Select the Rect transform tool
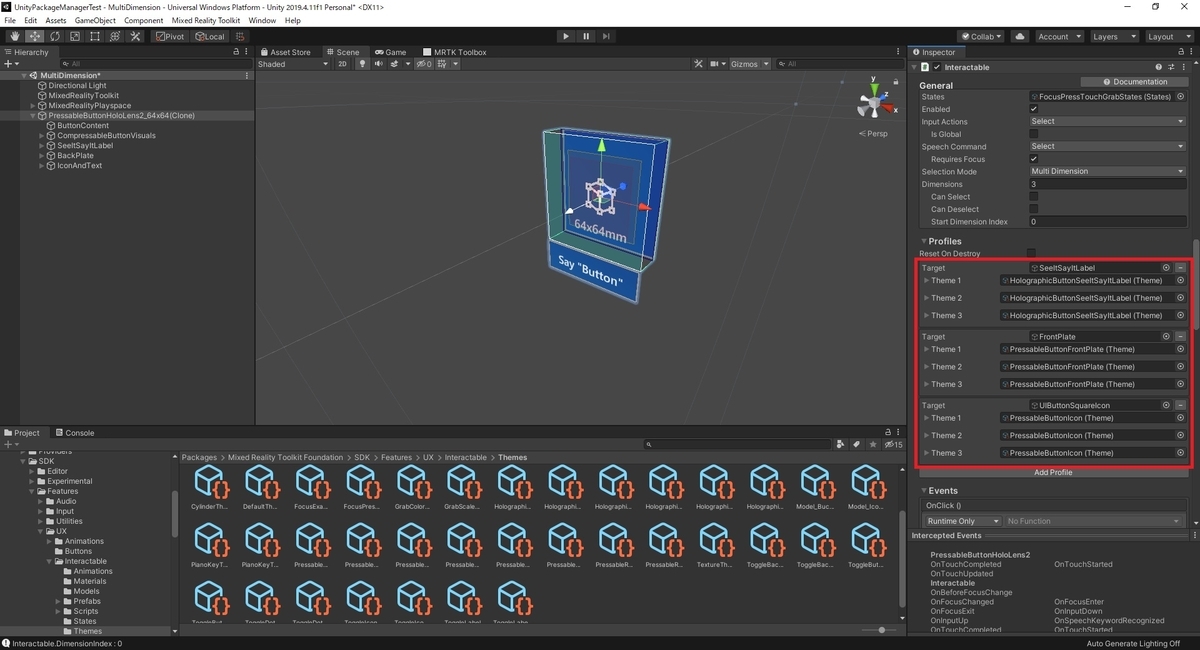1200x650 pixels. pyautogui.click(x=95, y=36)
